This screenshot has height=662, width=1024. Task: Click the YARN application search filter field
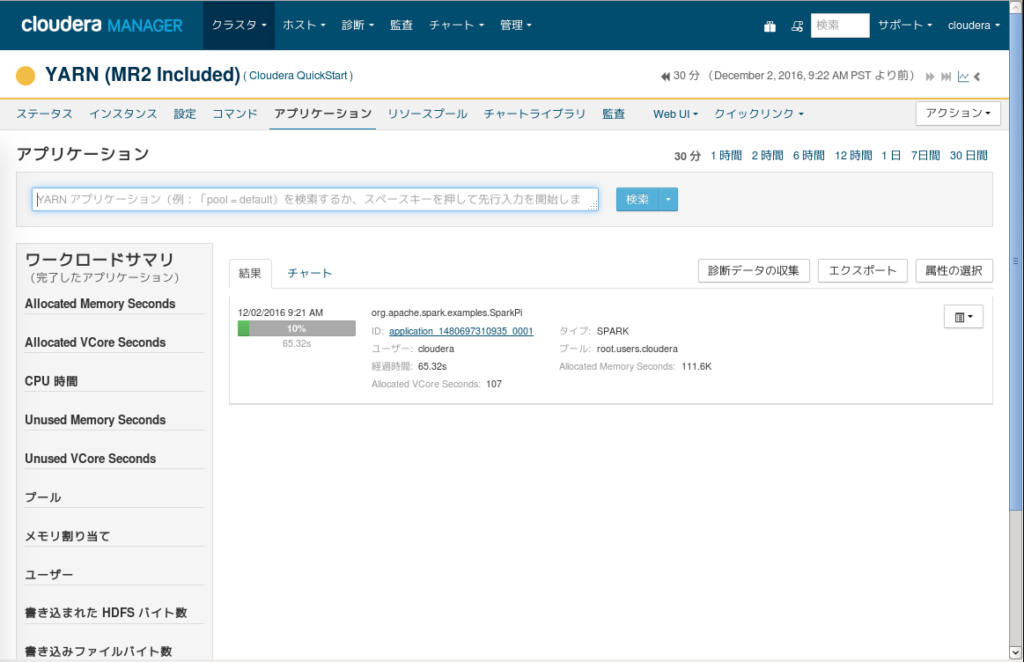(315, 199)
